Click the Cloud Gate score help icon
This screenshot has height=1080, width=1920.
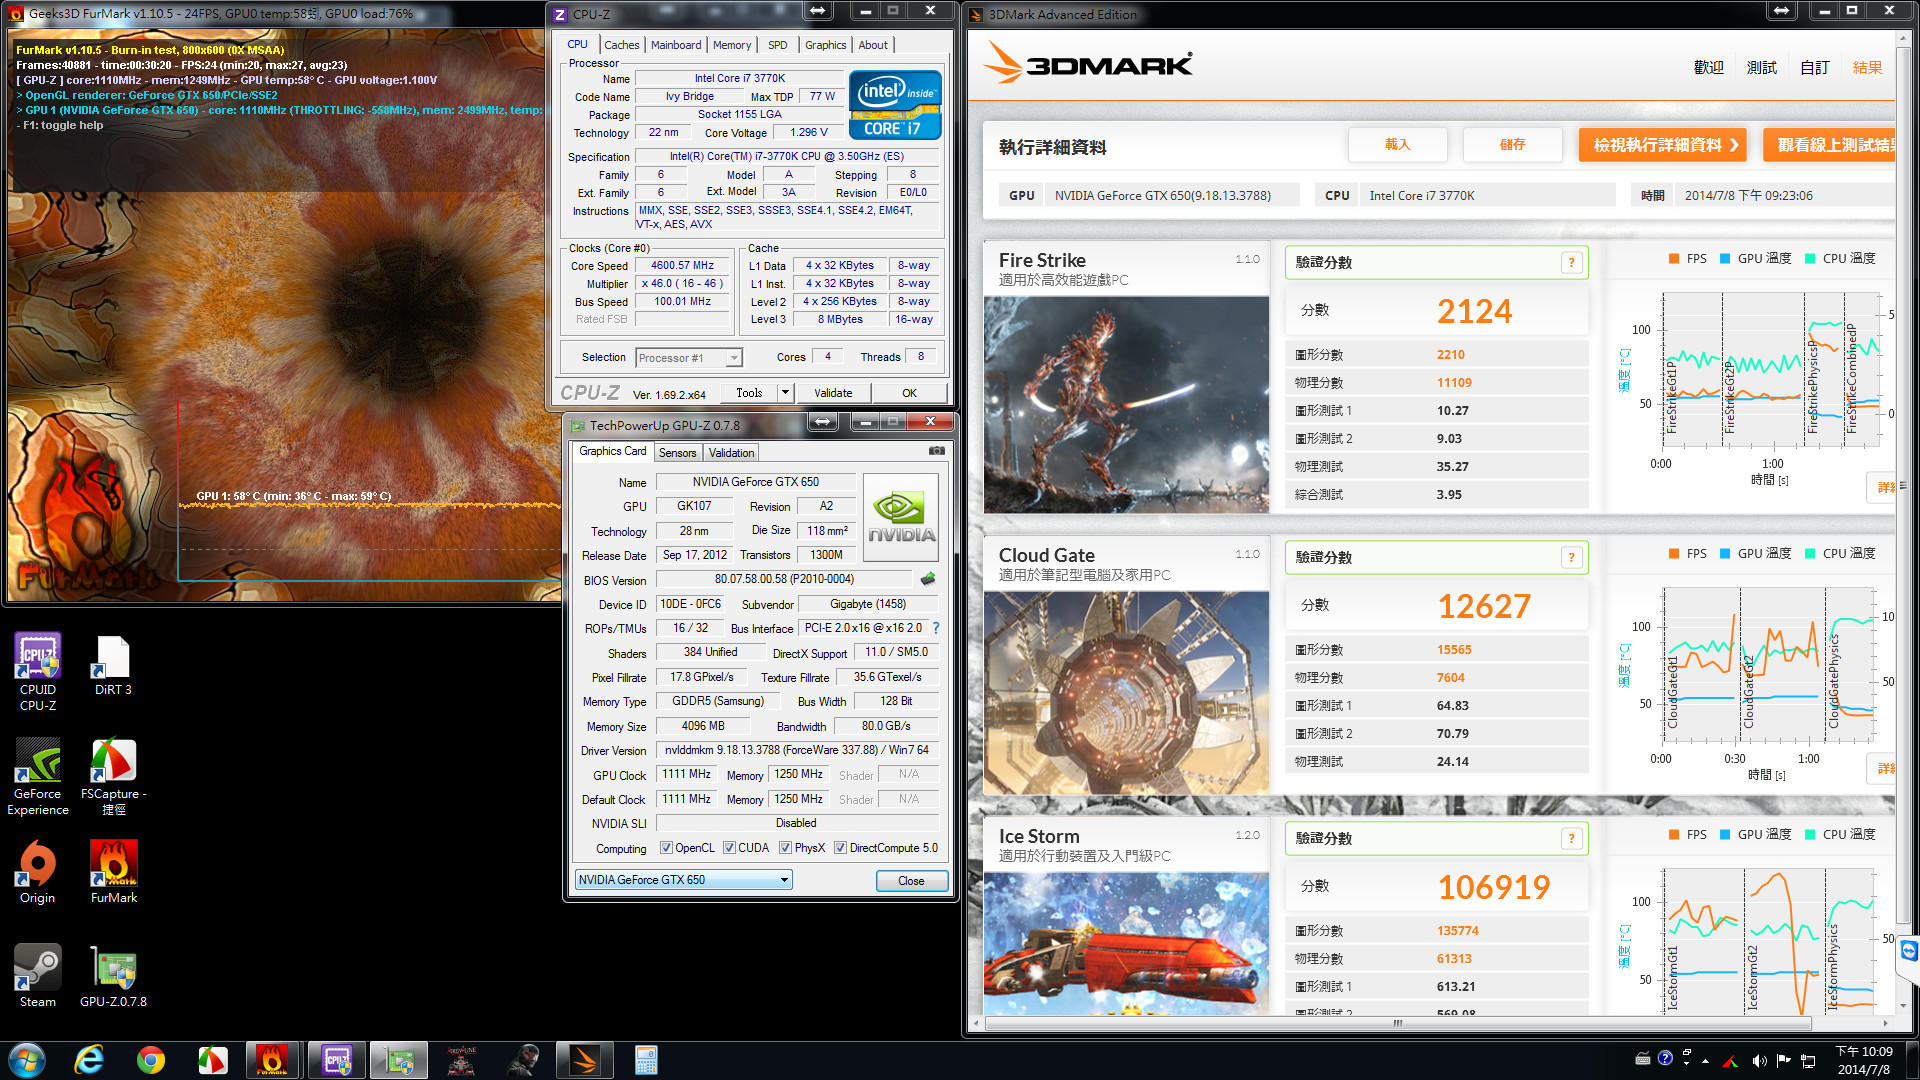[x=1571, y=558]
